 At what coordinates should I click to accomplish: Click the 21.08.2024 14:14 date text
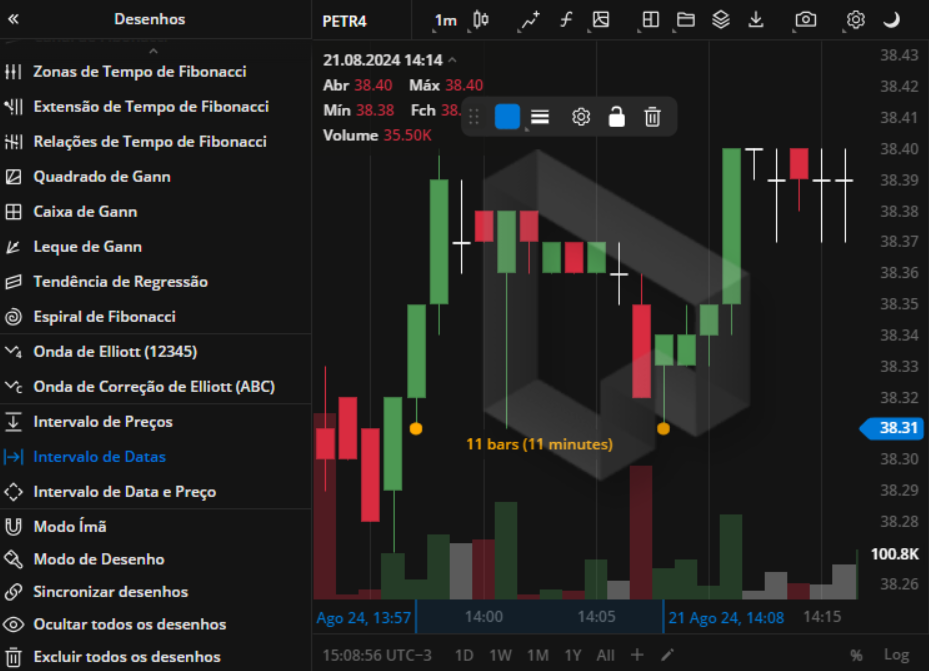click(383, 60)
